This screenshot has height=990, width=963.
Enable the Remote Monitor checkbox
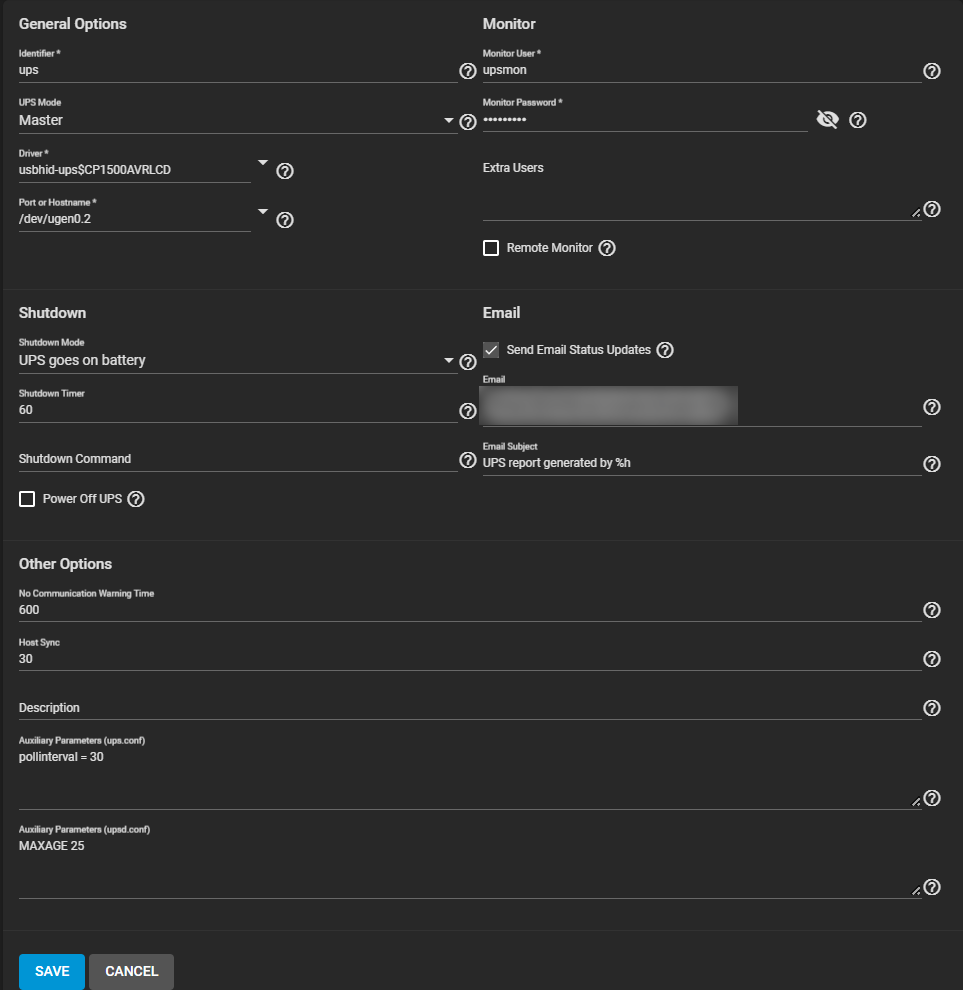tap(491, 248)
